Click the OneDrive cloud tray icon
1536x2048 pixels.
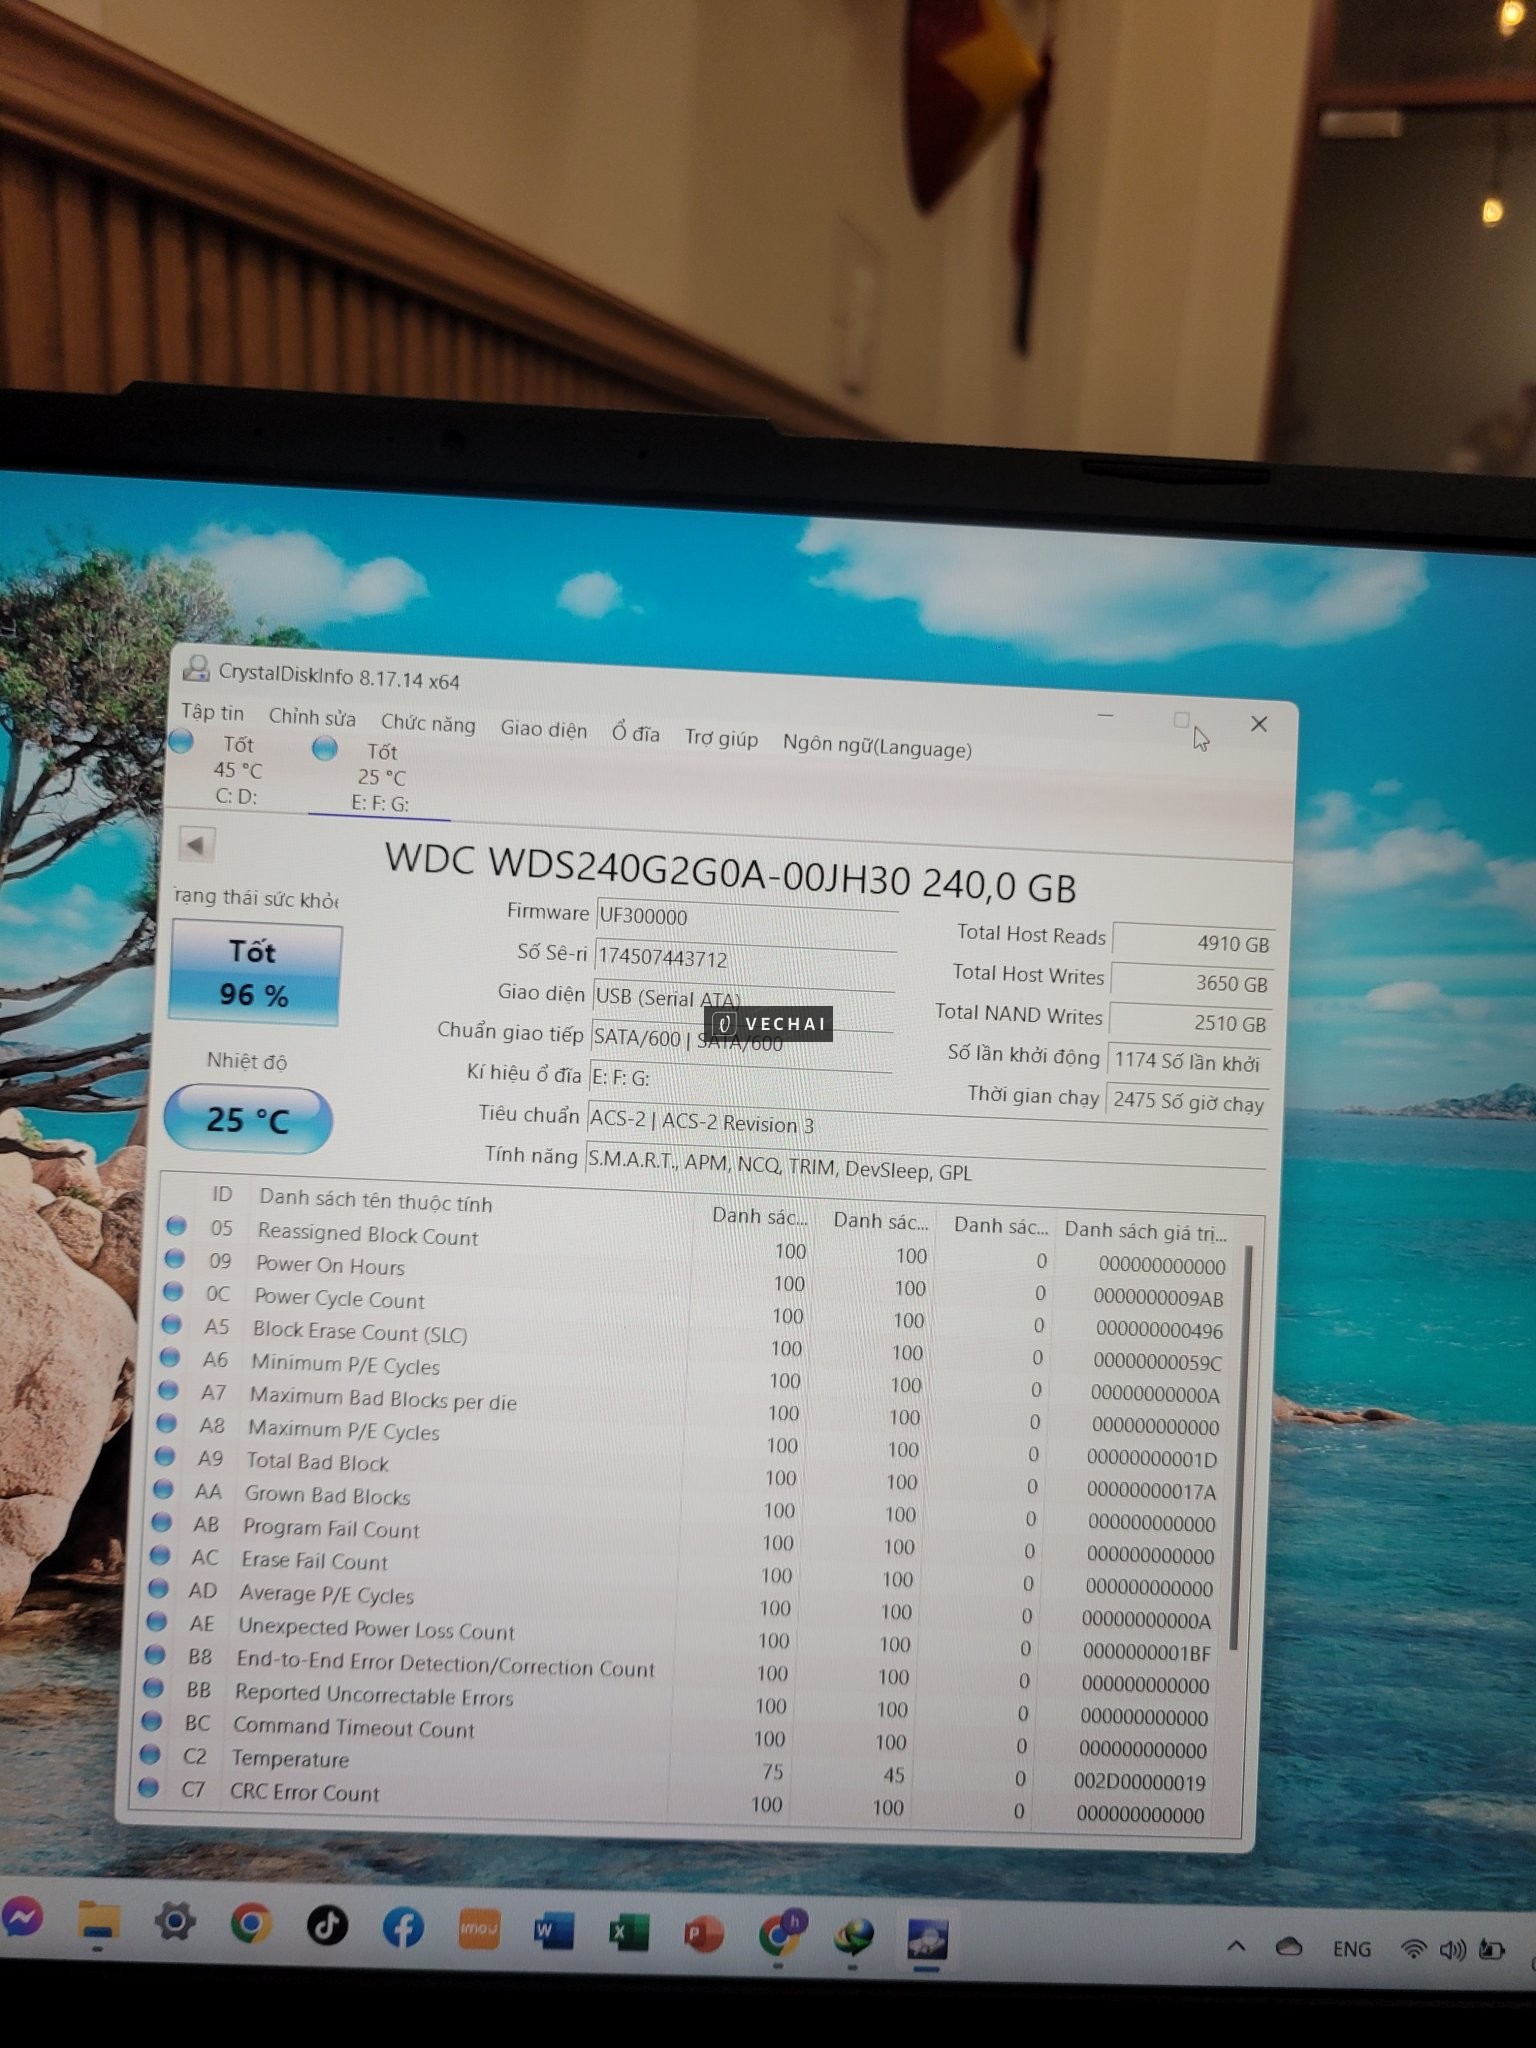(1289, 1947)
